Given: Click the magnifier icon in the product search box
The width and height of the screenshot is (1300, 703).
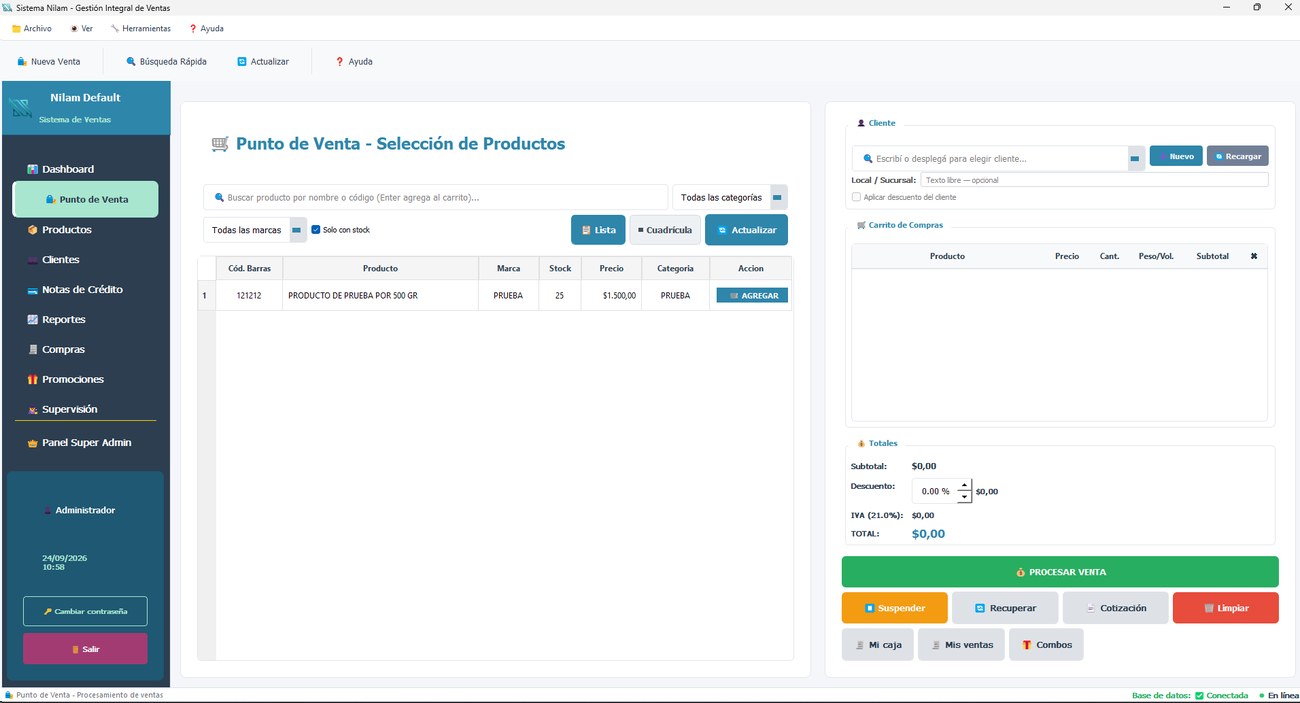Looking at the screenshot, I should (x=219, y=198).
